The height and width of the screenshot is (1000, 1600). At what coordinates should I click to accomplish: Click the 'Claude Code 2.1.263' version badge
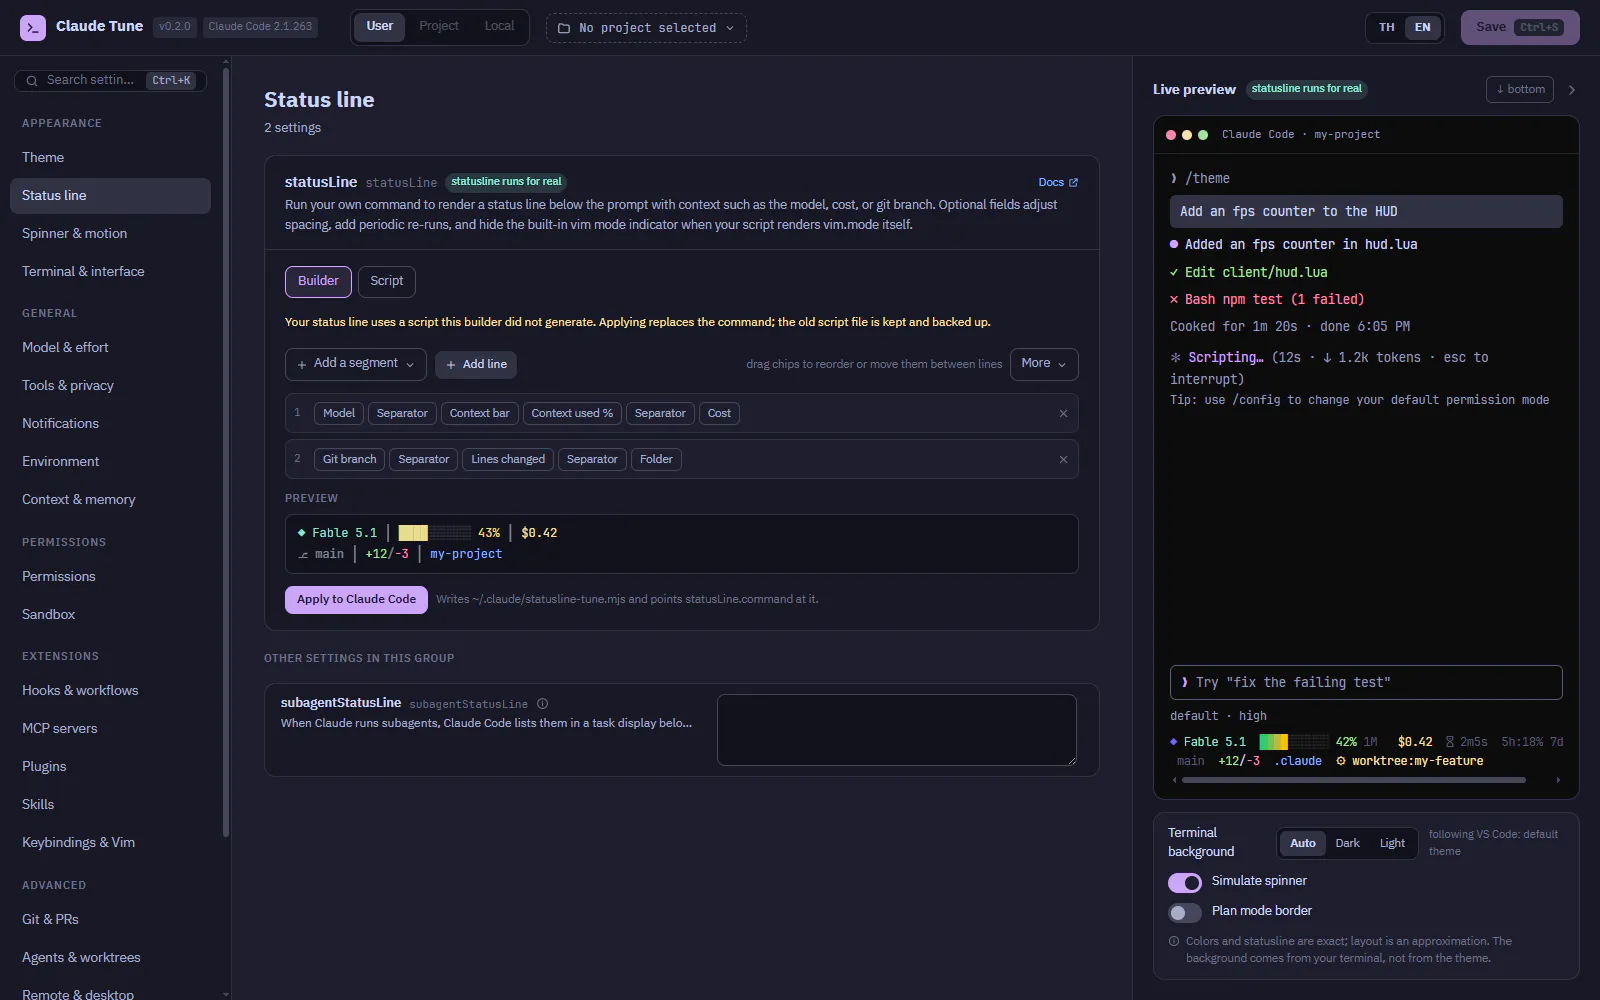pos(260,27)
